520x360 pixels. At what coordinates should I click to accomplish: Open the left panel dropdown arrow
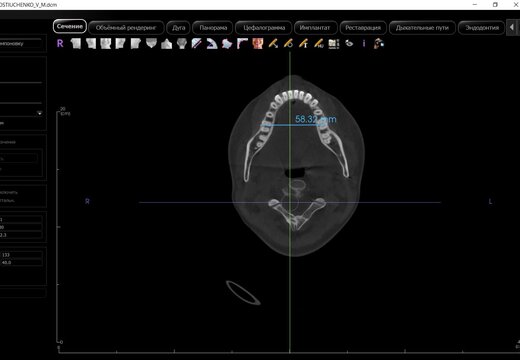coord(40,113)
